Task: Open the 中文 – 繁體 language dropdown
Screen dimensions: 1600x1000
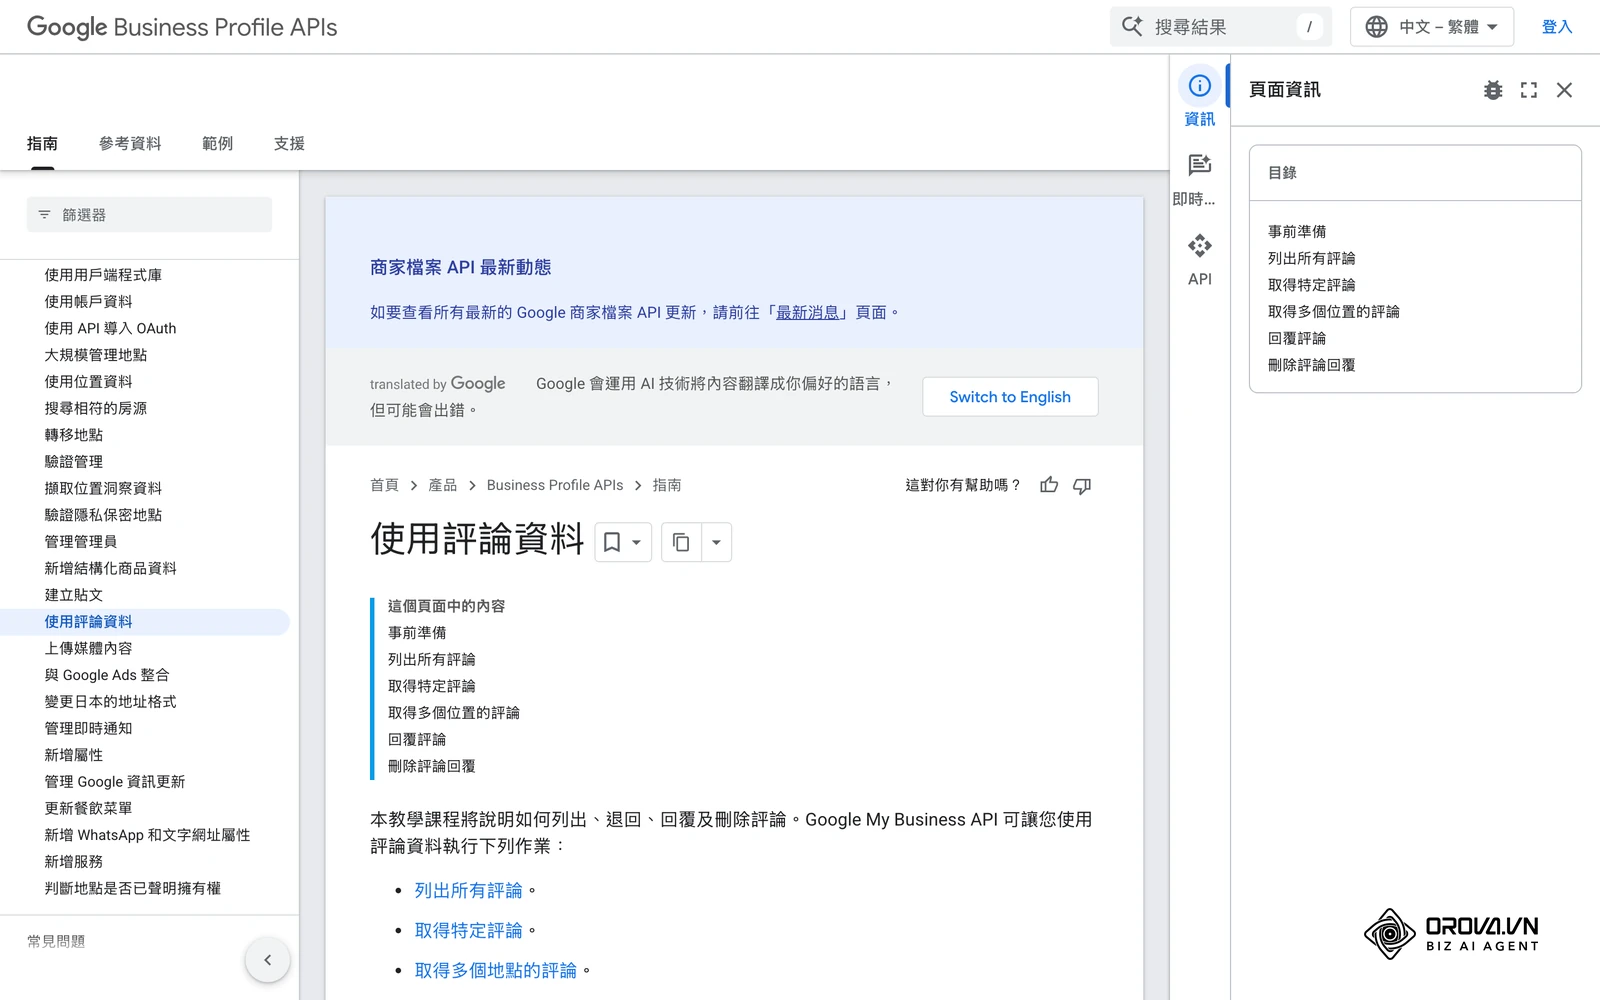Action: click(1431, 27)
